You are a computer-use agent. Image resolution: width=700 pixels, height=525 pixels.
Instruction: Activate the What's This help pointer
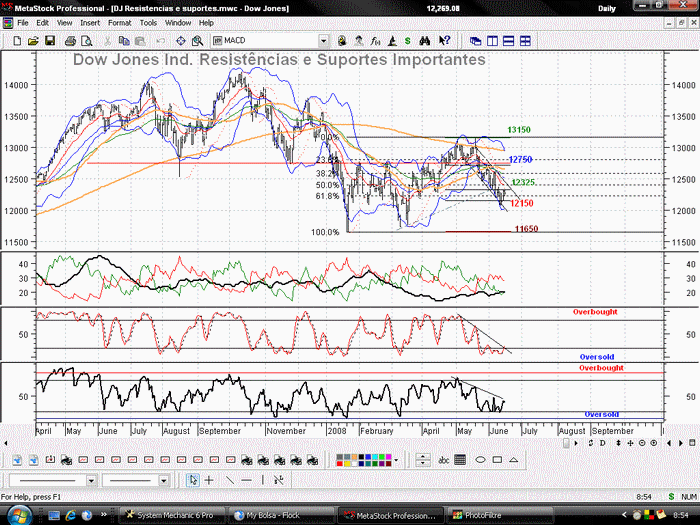[x=444, y=41]
